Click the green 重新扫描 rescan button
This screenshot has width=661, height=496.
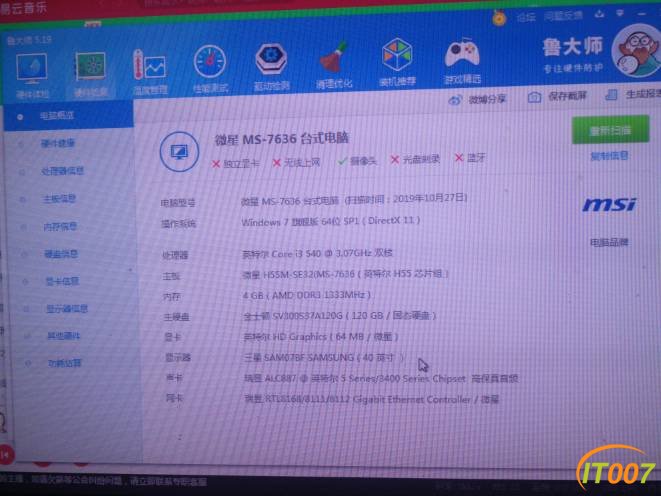(610, 130)
